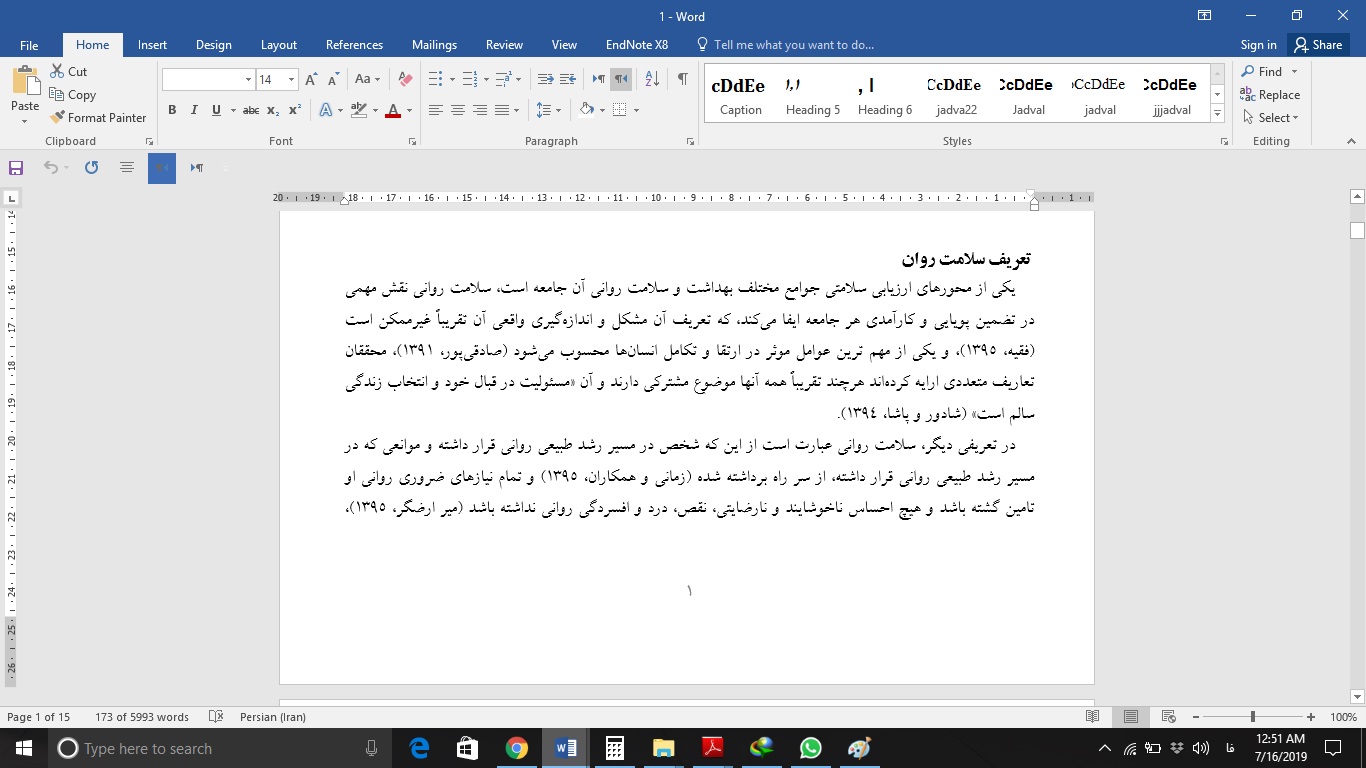Image resolution: width=1366 pixels, height=768 pixels.
Task: Apply the Heading 5 style
Action: coord(813,93)
